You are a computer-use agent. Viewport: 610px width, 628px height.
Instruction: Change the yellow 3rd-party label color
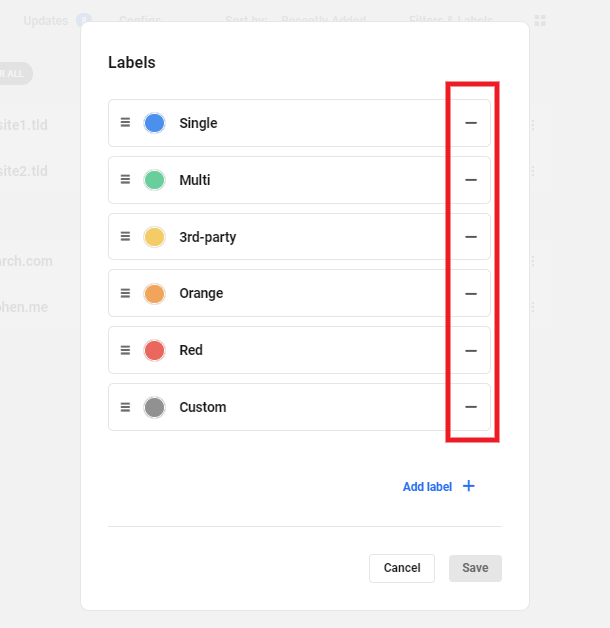click(154, 237)
